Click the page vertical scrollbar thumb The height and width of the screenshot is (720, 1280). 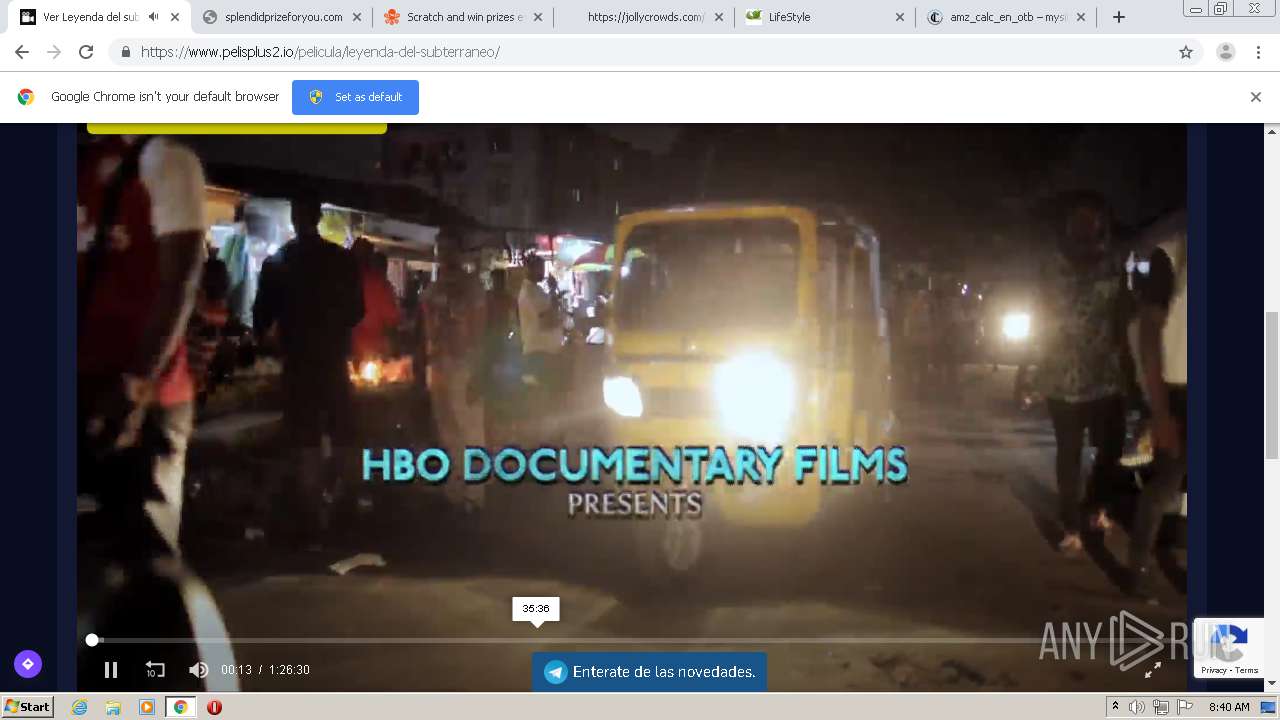pos(1272,385)
